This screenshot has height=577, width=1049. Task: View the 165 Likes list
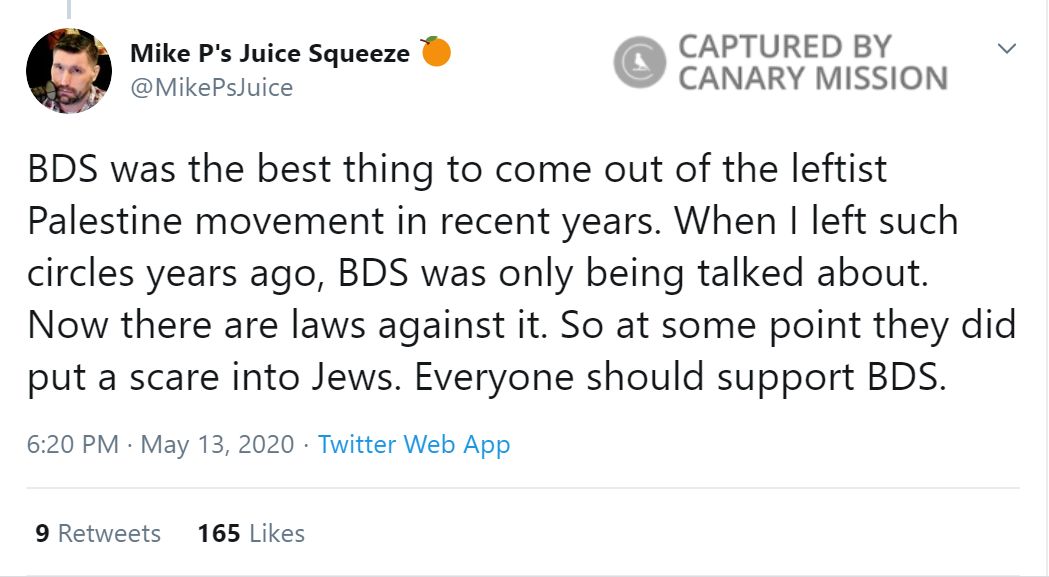click(x=251, y=533)
